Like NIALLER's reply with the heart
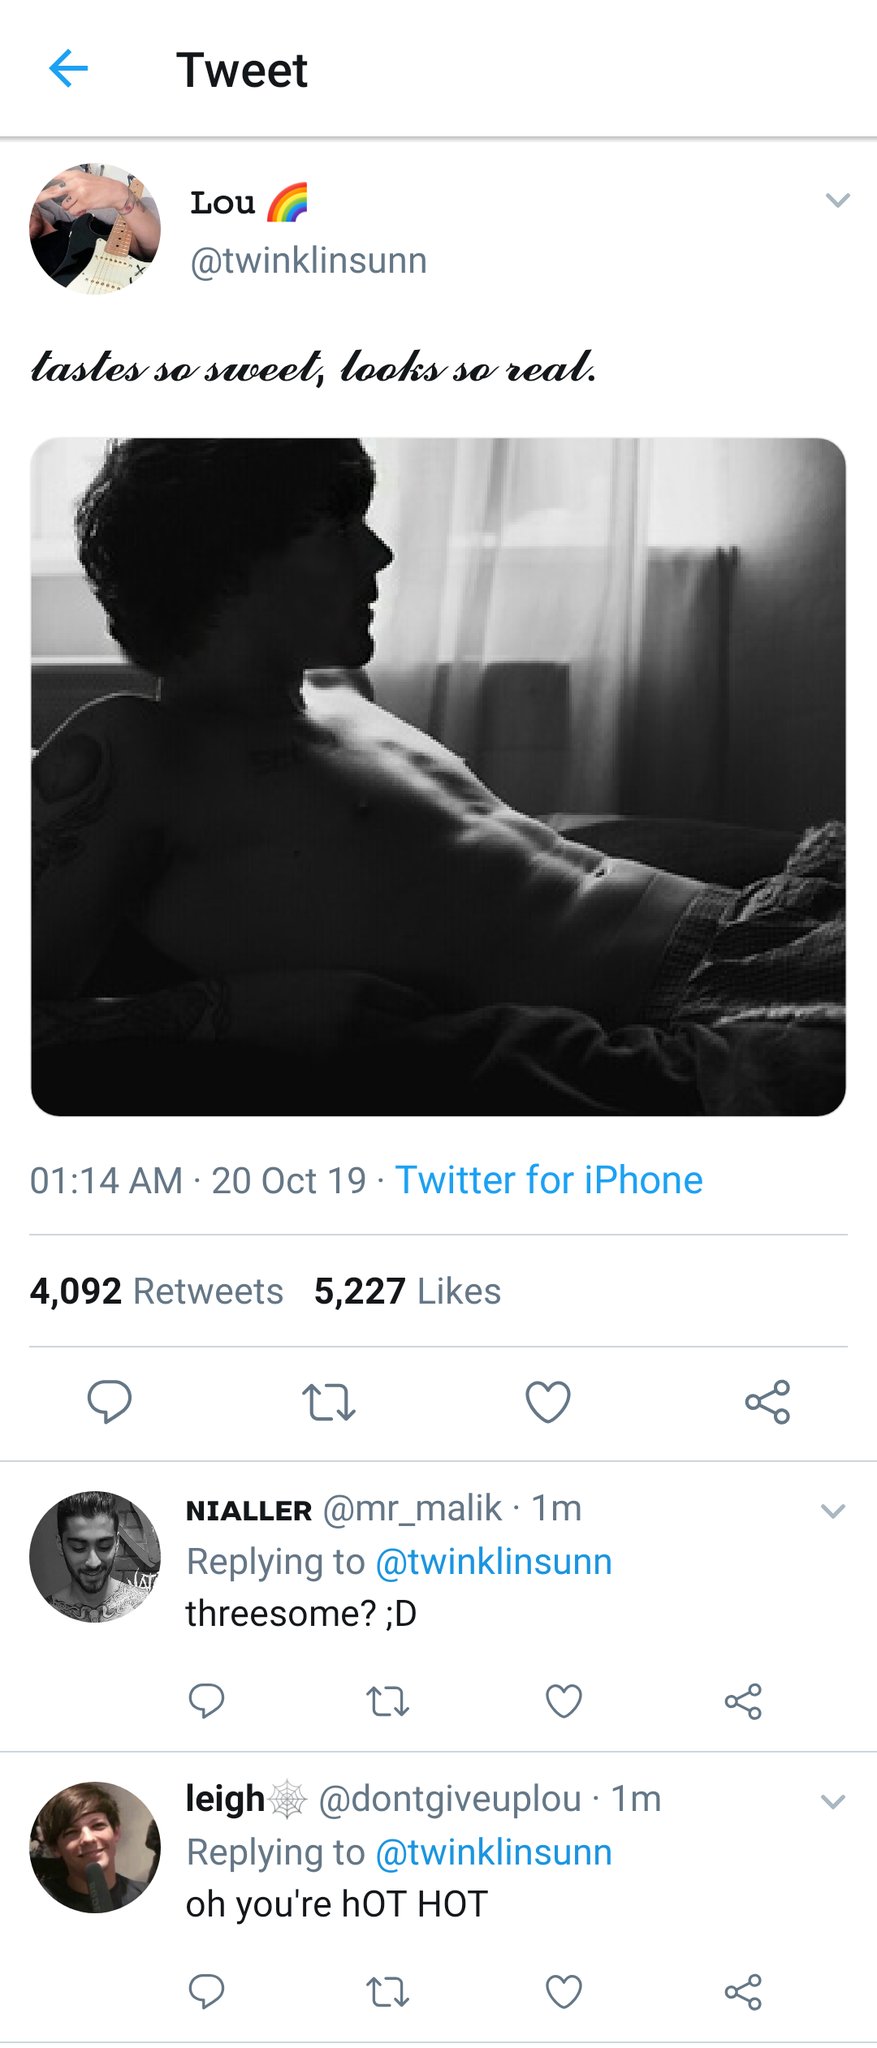This screenshot has width=877, height=2048. [564, 1701]
